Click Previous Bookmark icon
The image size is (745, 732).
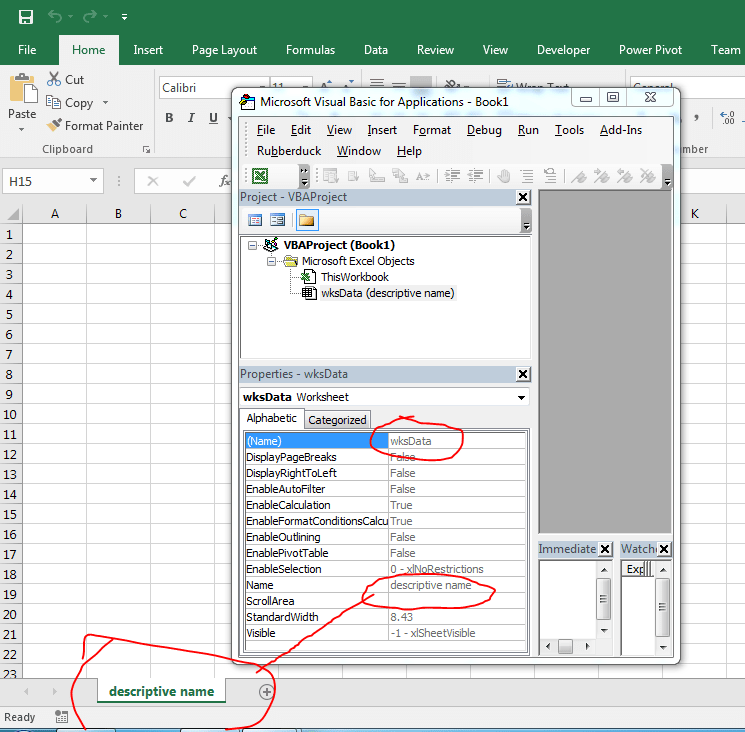(x=624, y=176)
